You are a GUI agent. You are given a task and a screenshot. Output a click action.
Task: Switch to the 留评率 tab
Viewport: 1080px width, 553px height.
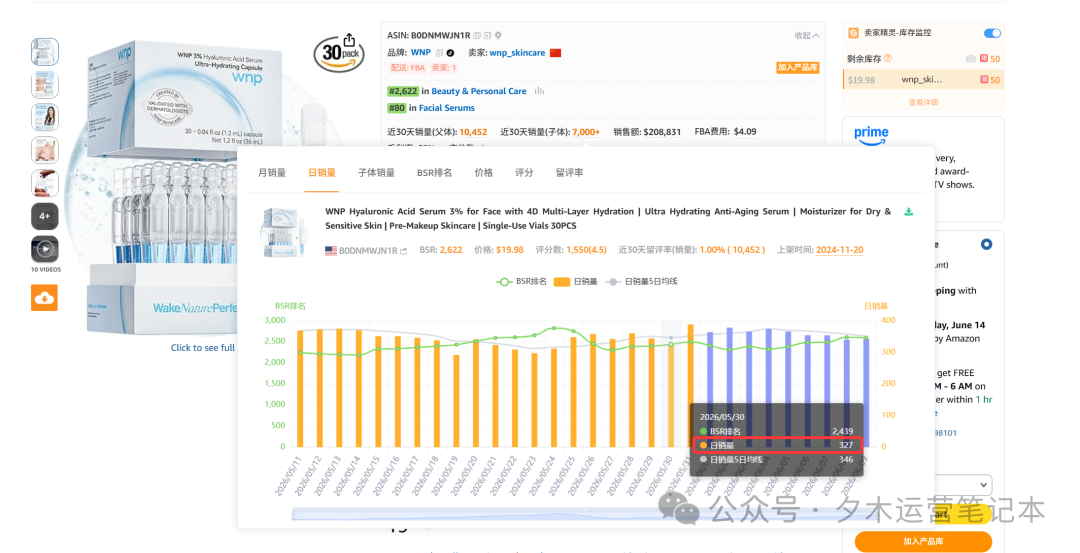(x=569, y=173)
